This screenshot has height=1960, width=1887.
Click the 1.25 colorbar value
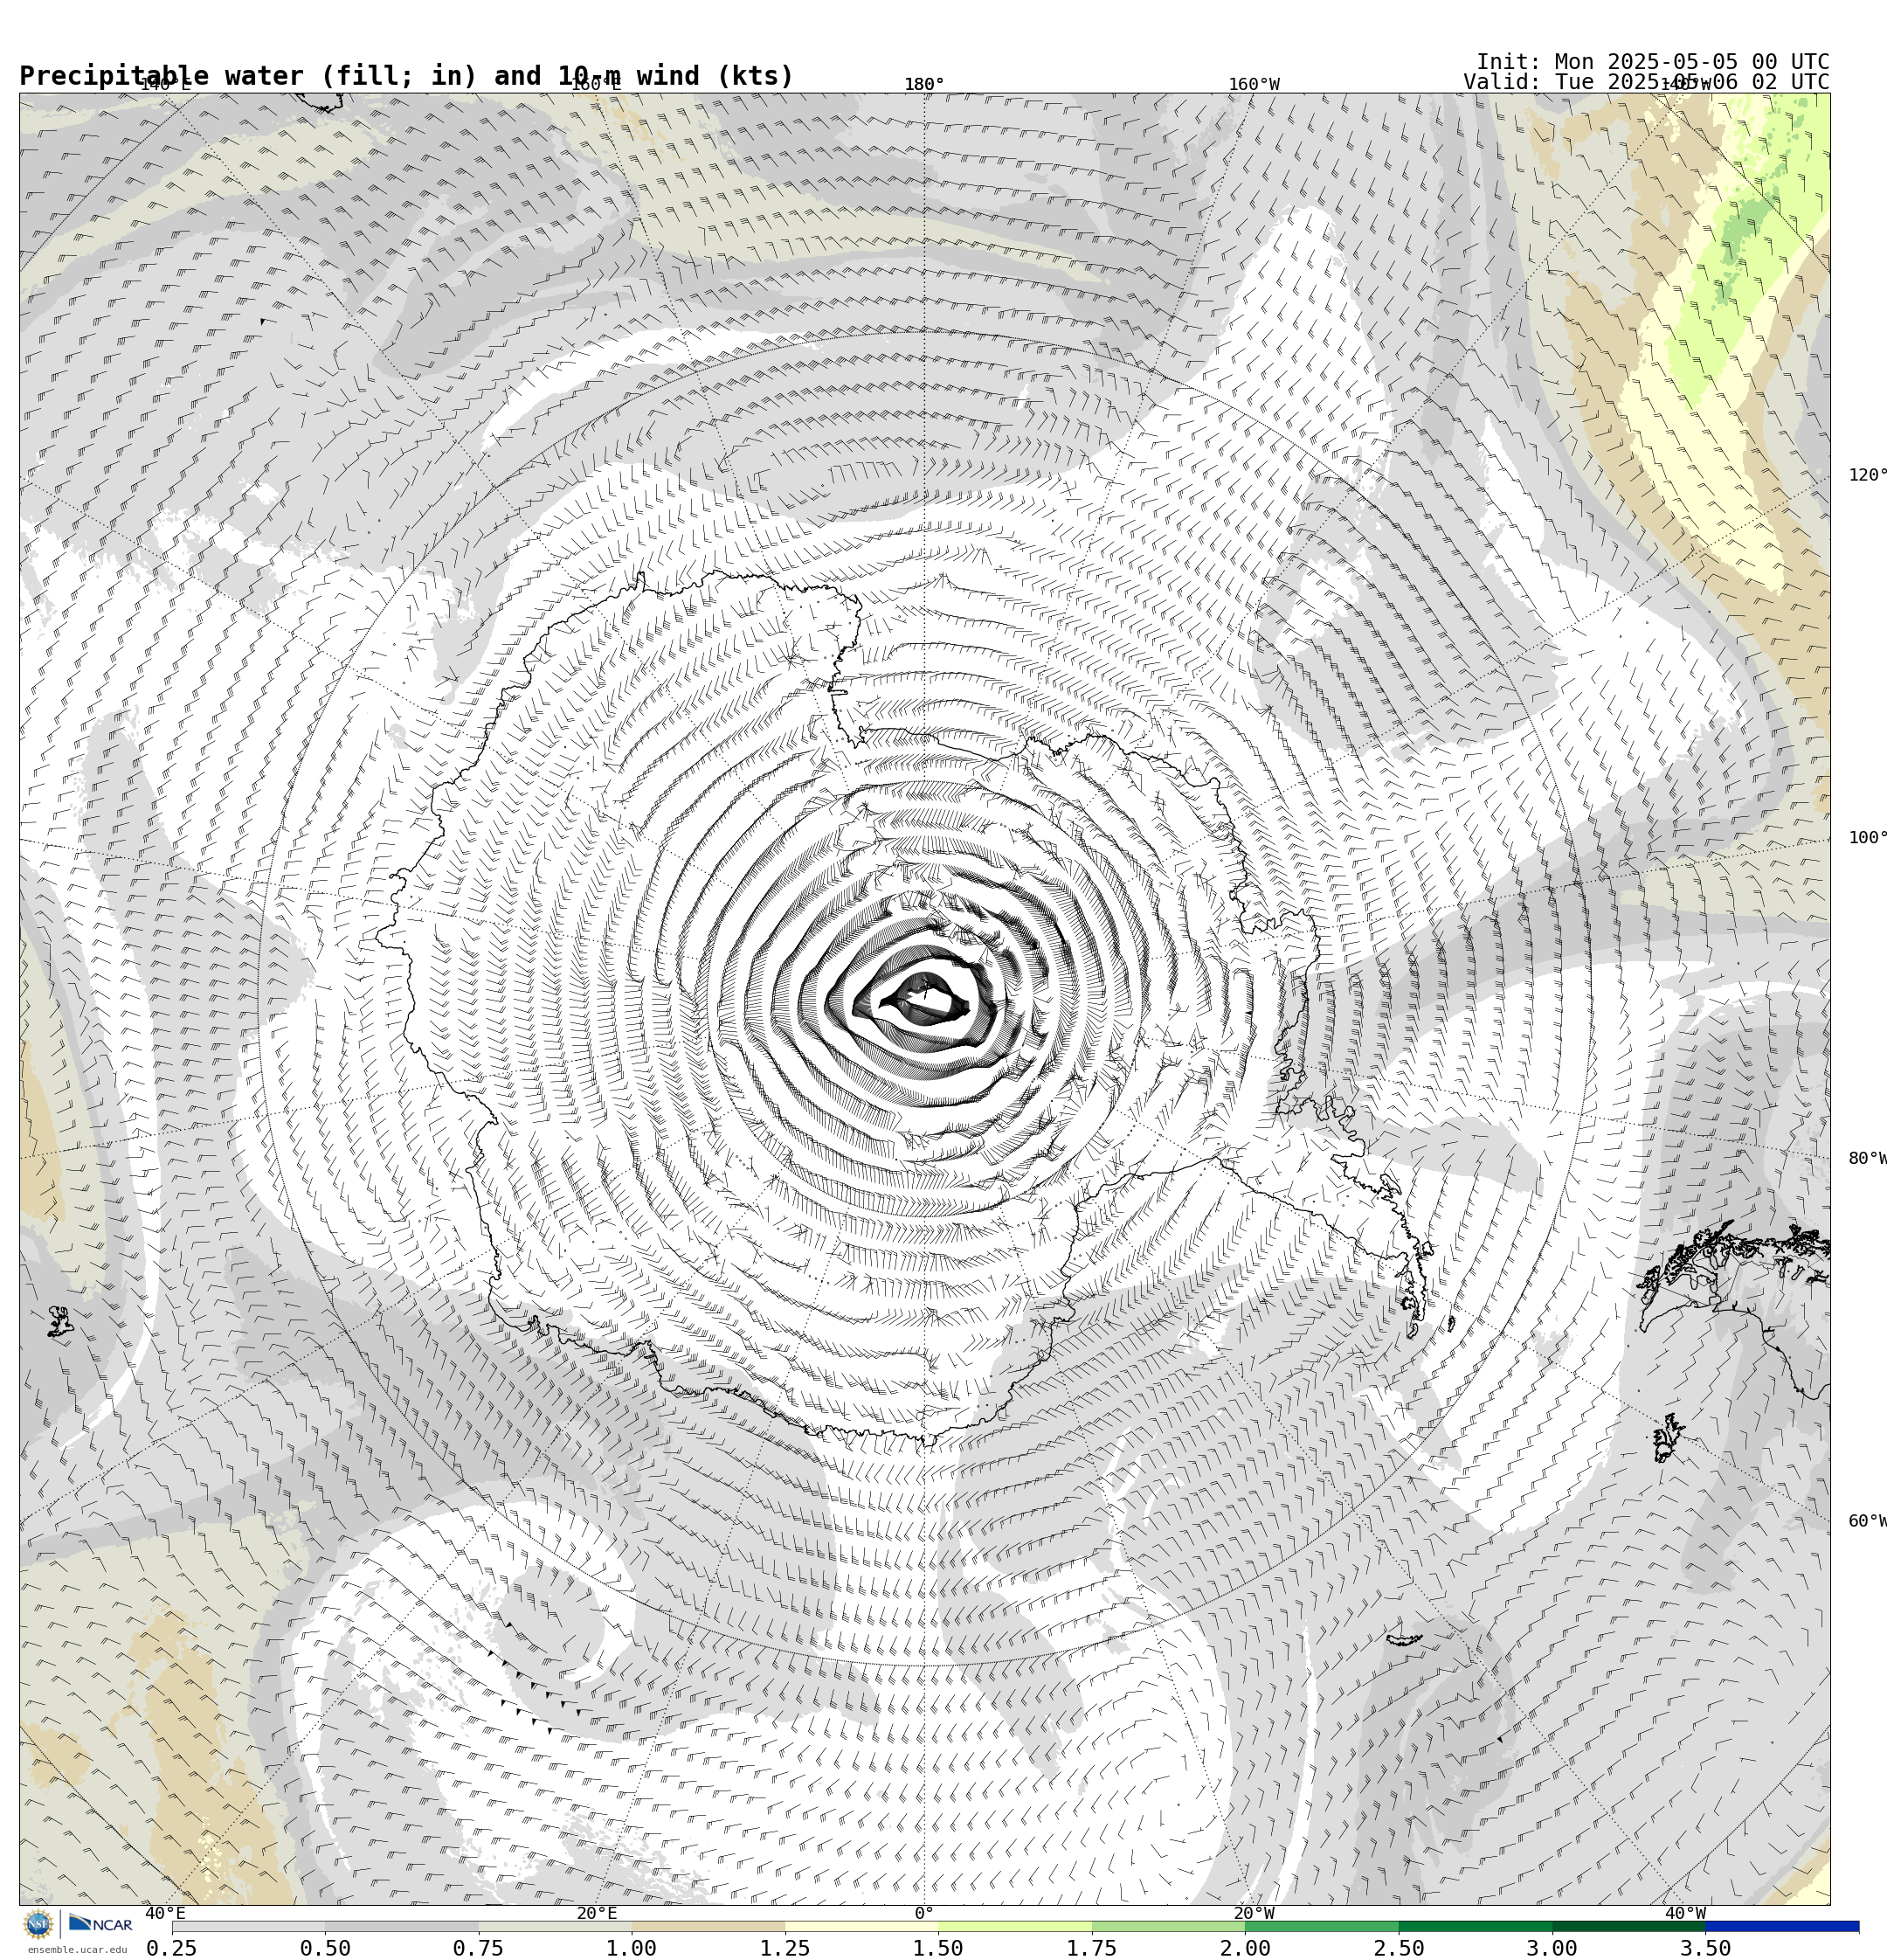pos(785,1948)
